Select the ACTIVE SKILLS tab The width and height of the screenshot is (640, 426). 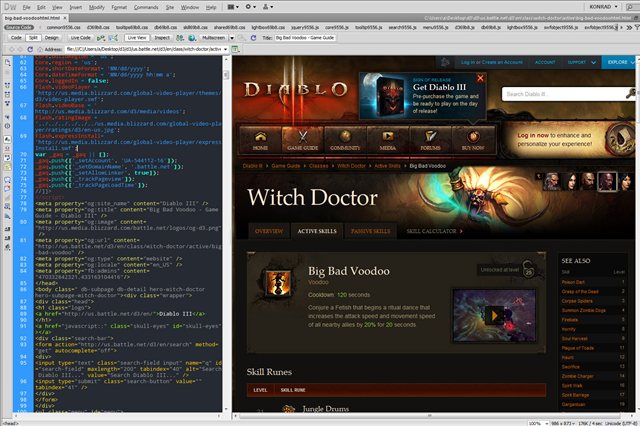click(317, 231)
